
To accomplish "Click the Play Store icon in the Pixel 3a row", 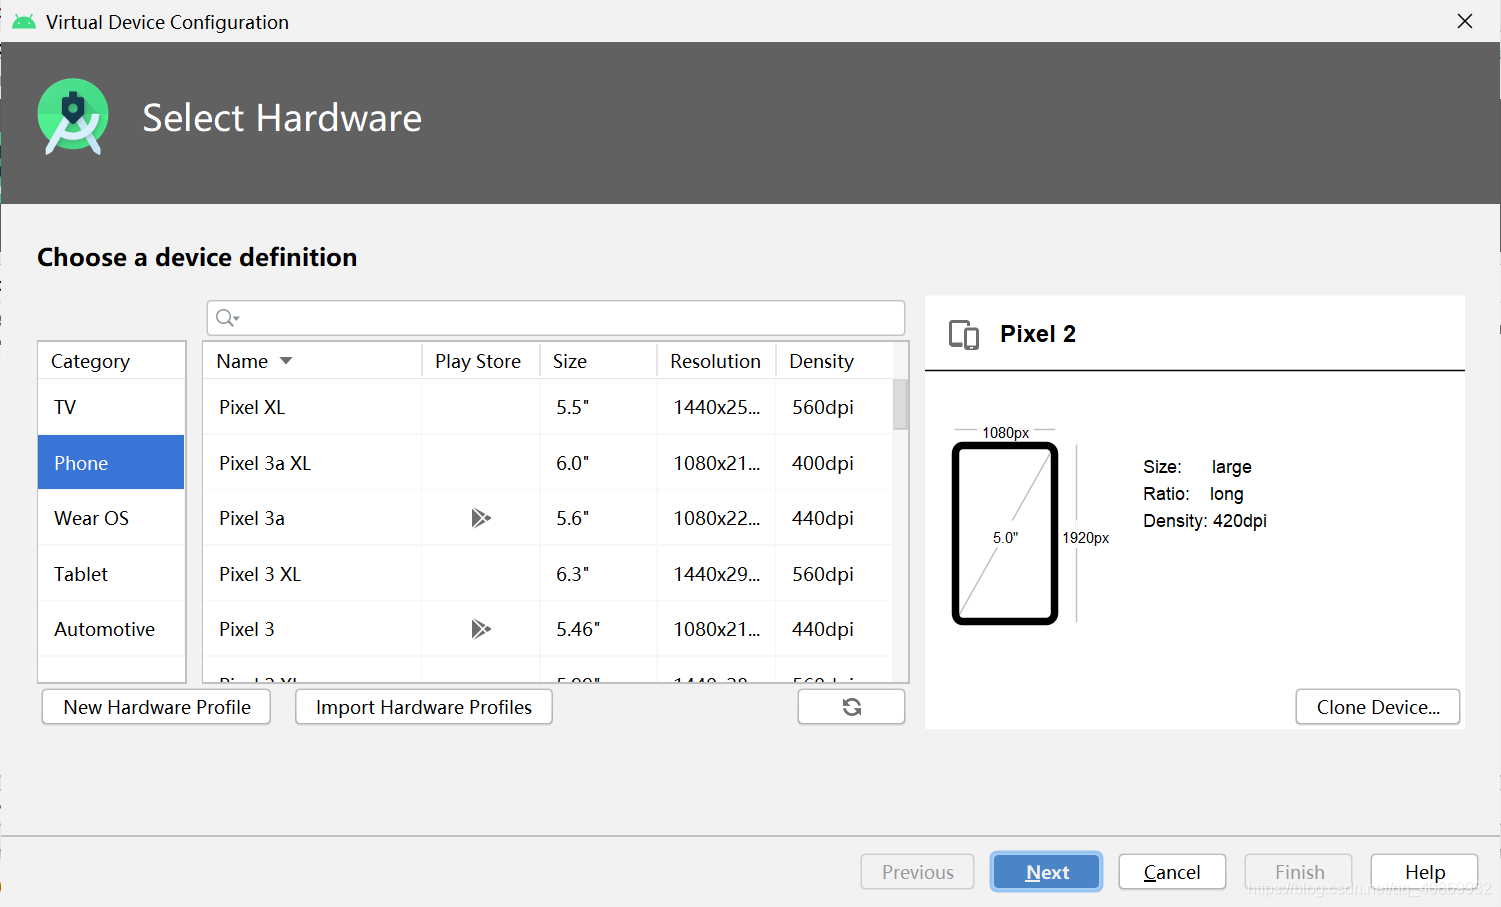I will coord(481,518).
